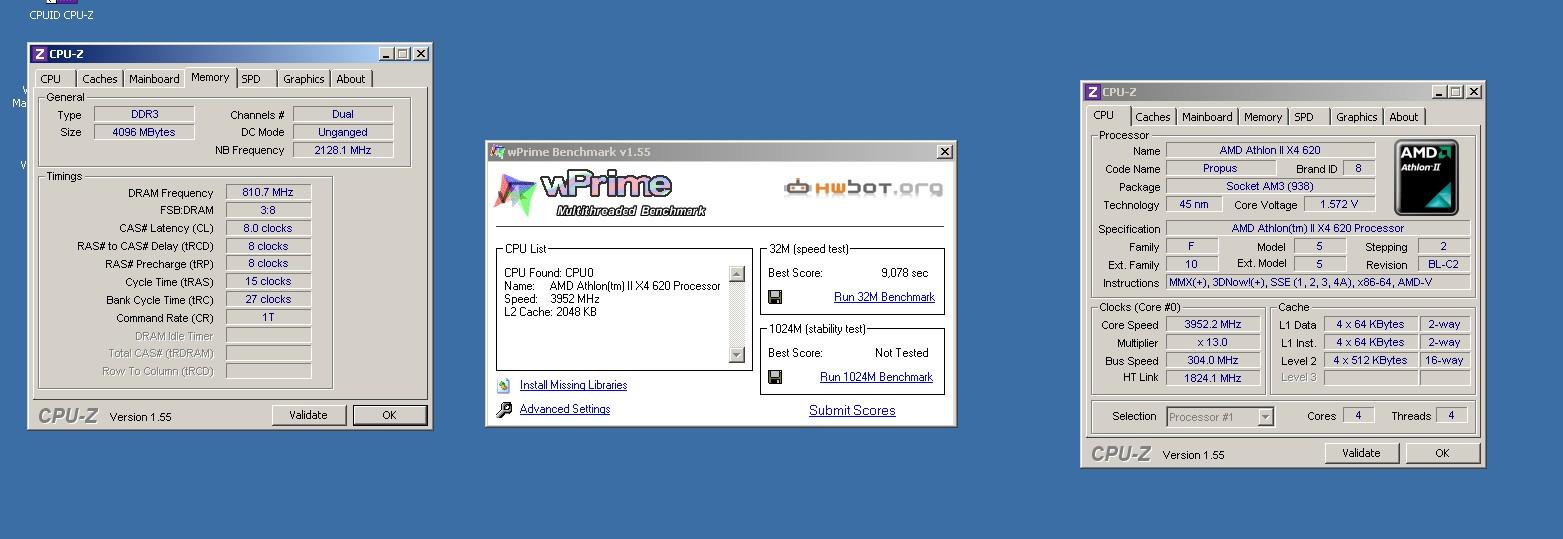Click the save icon beside Run 32M Benchmark
This screenshot has height=539, width=1563.
pos(775,297)
